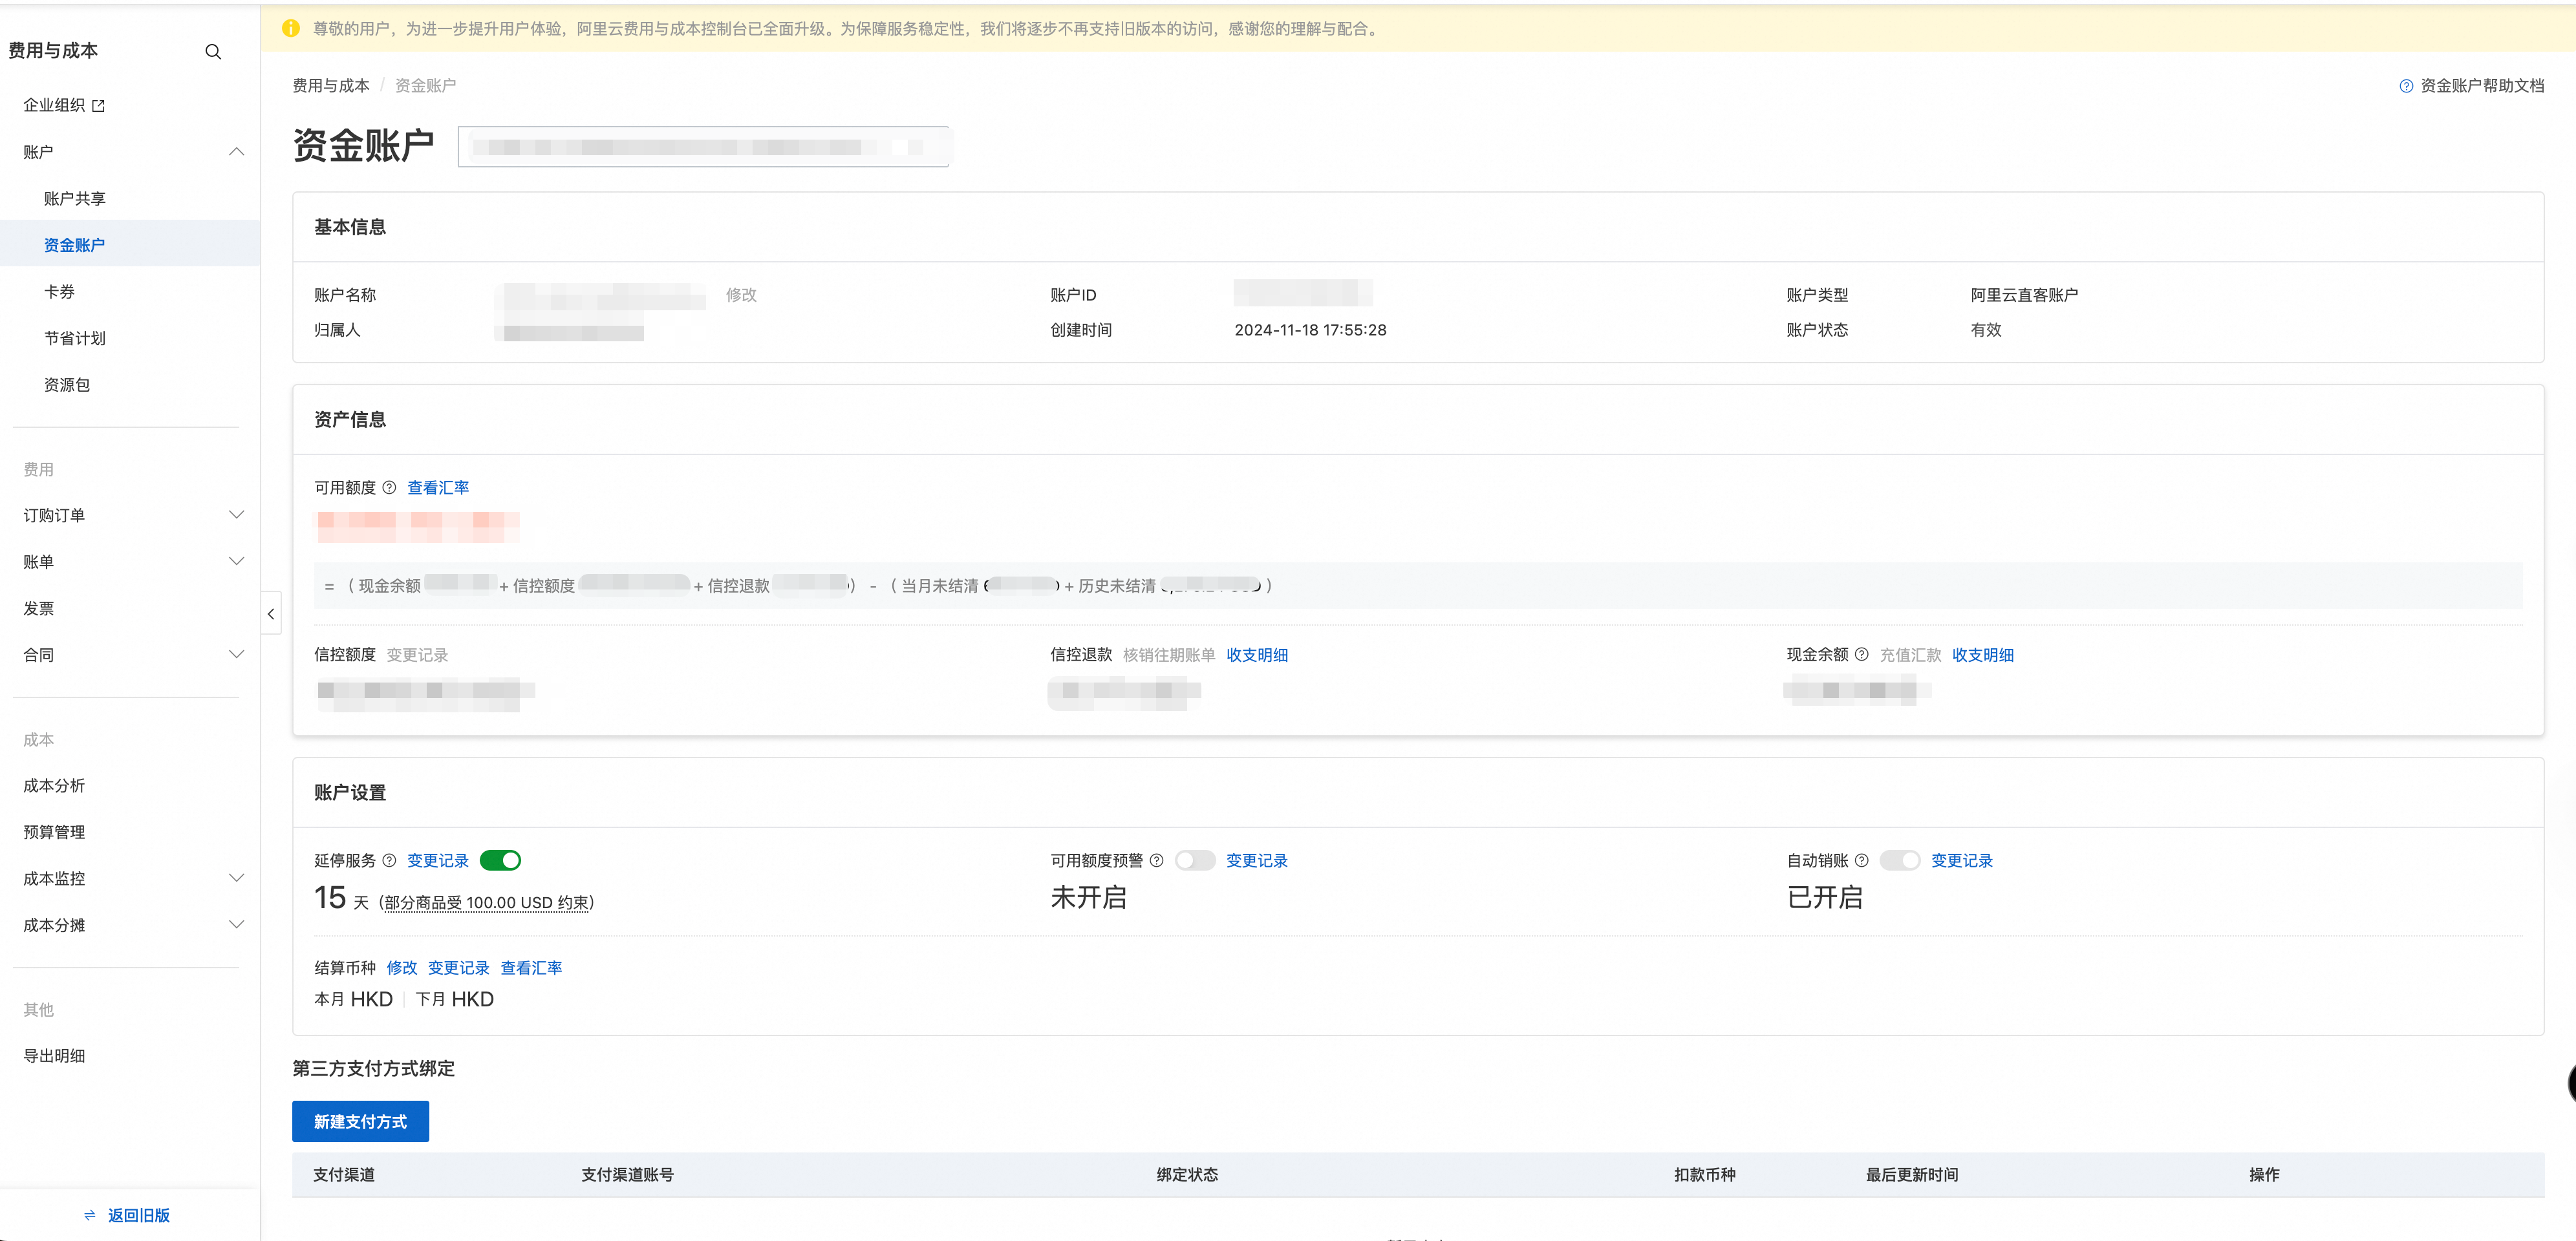Image resolution: width=2576 pixels, height=1241 pixels.
Task: Click the external link icon beside 企业组织
Action: point(98,106)
